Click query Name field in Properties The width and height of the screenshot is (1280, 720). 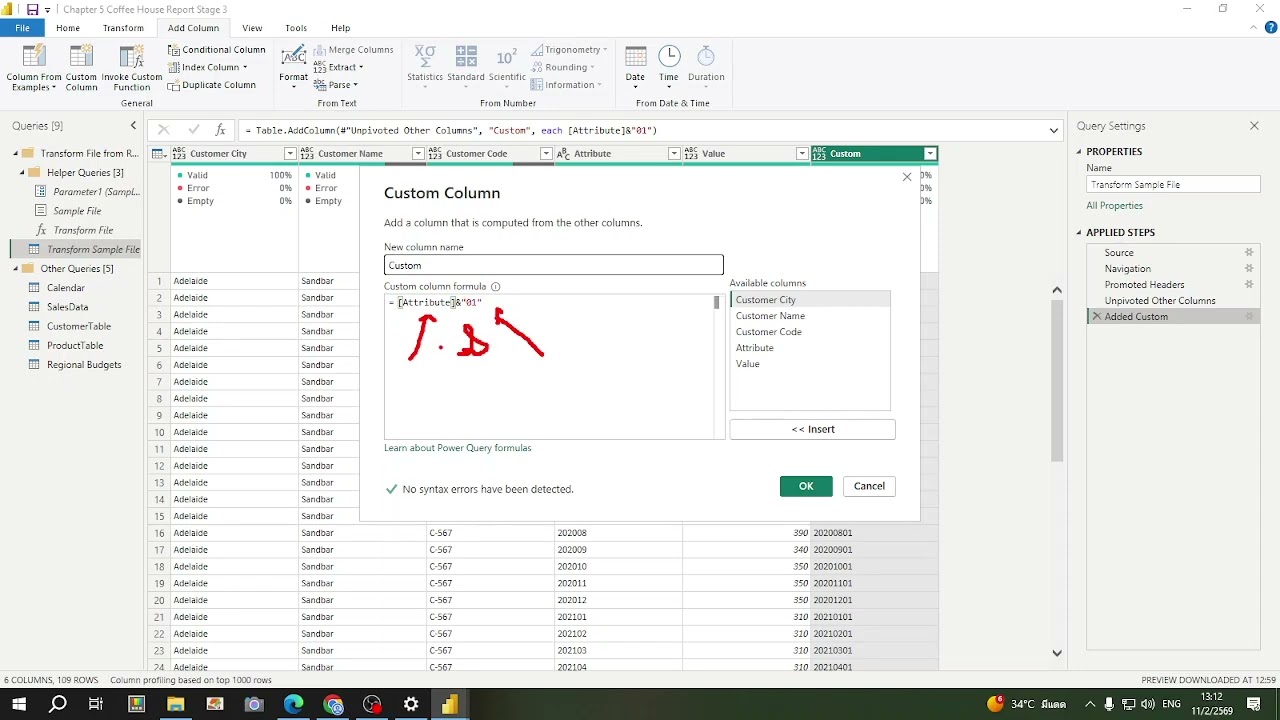[1173, 185]
